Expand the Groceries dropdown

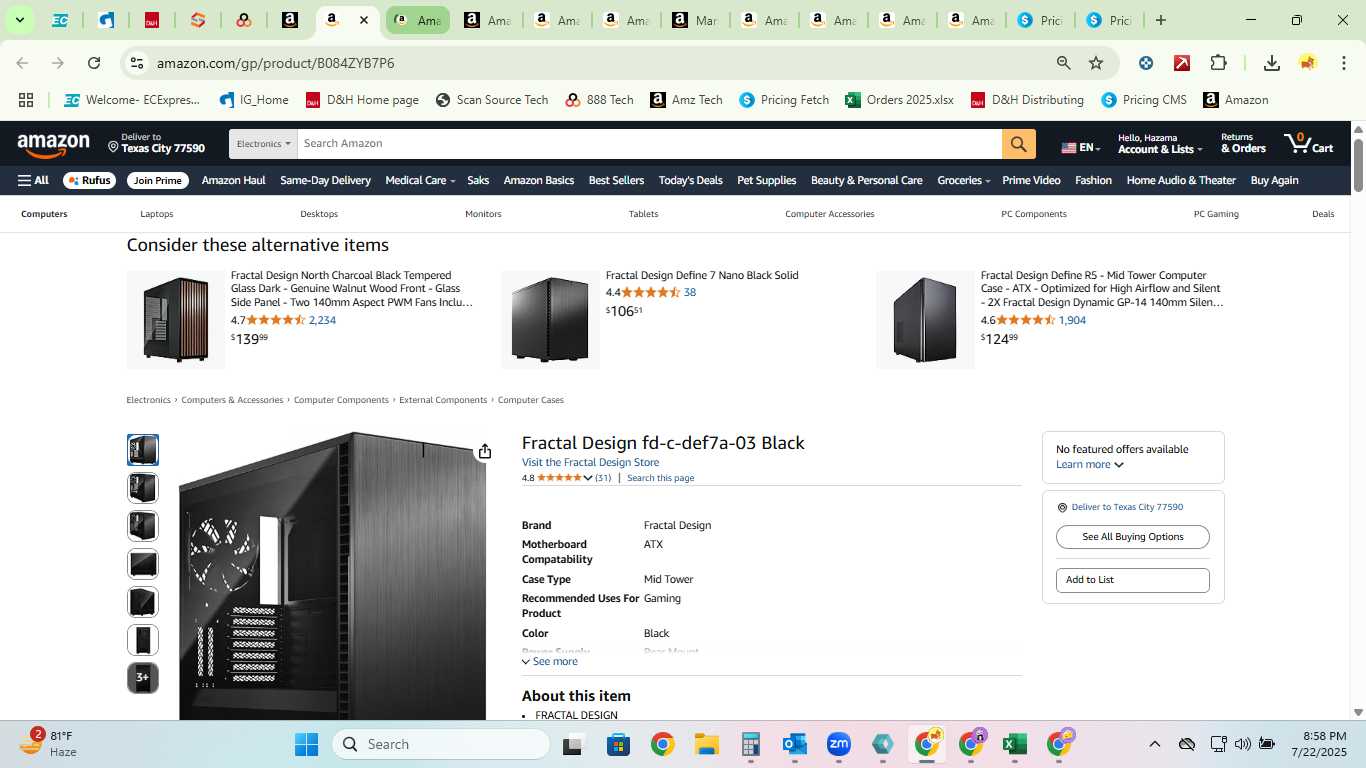[x=963, y=181]
